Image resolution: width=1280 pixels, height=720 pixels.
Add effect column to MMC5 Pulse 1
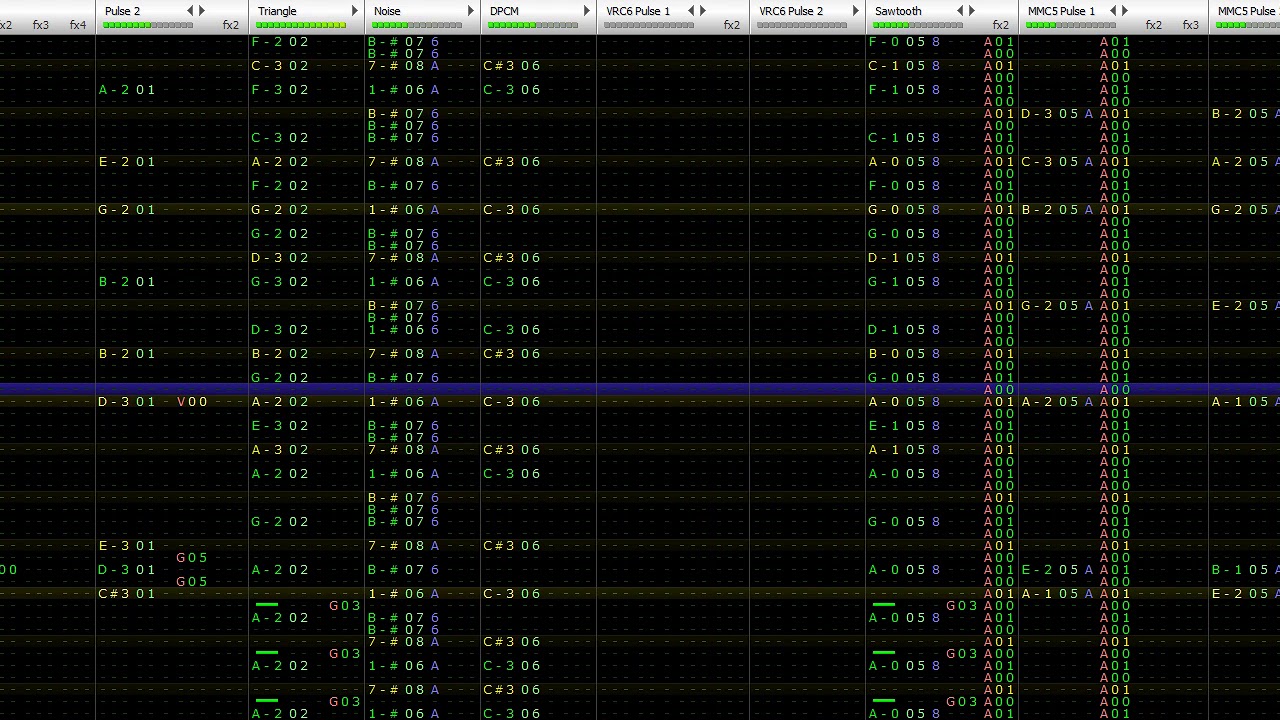[x=1125, y=11]
